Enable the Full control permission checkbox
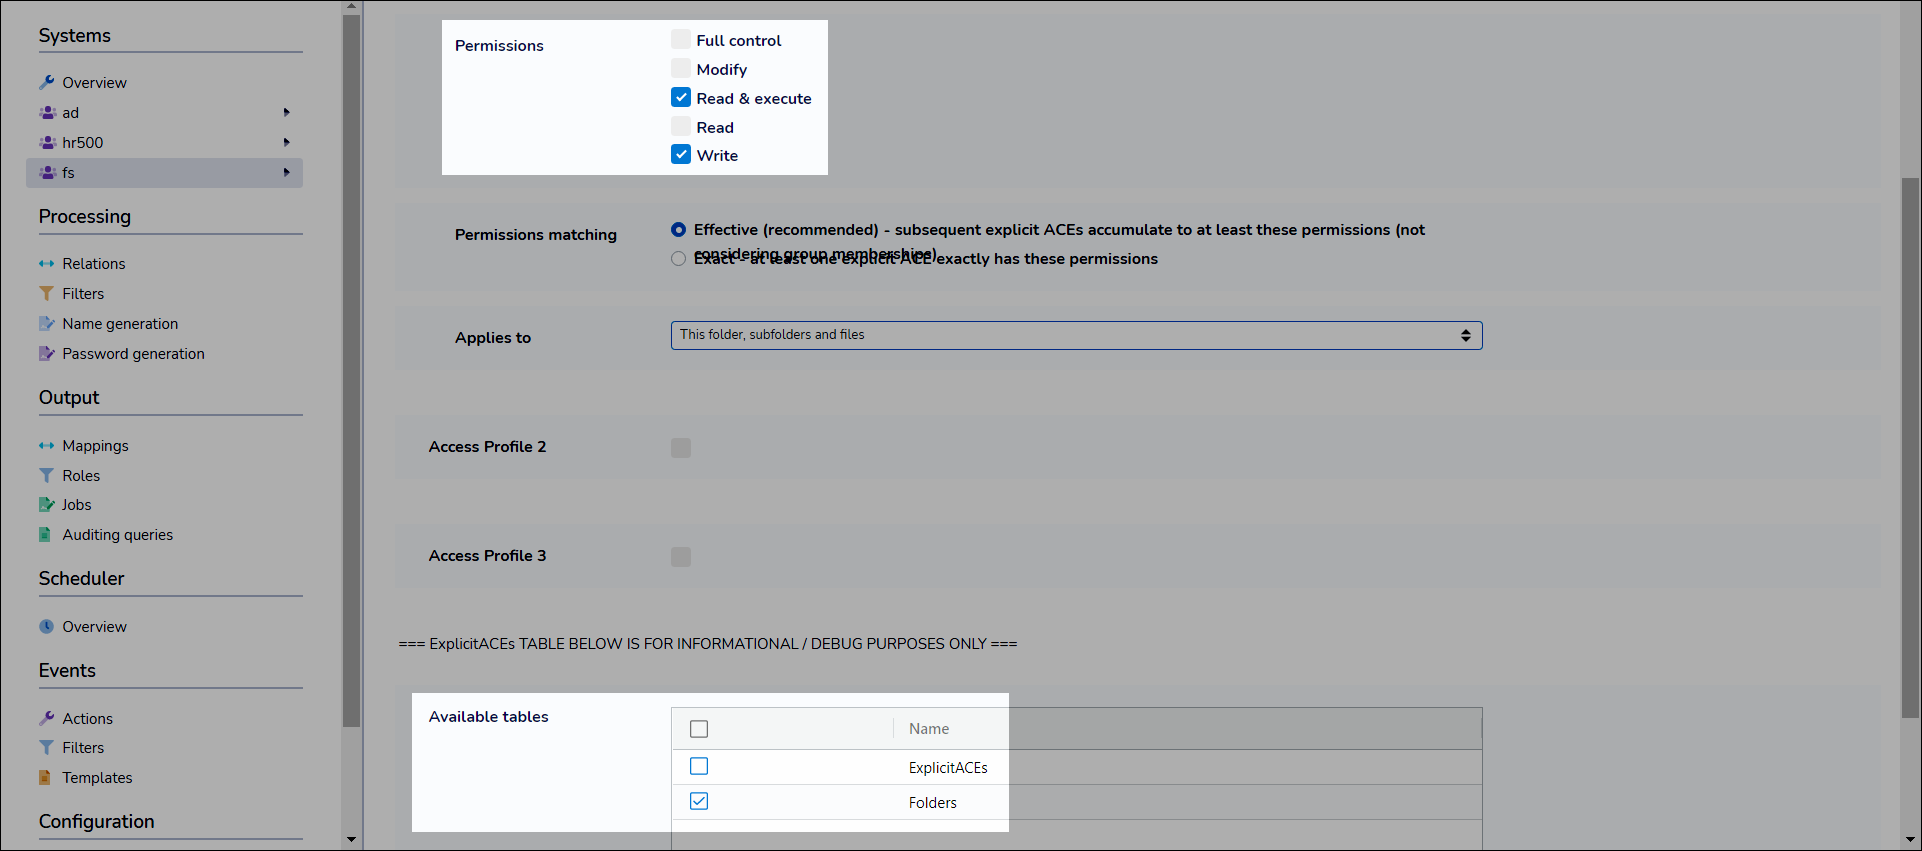This screenshot has height=851, width=1922. point(681,39)
